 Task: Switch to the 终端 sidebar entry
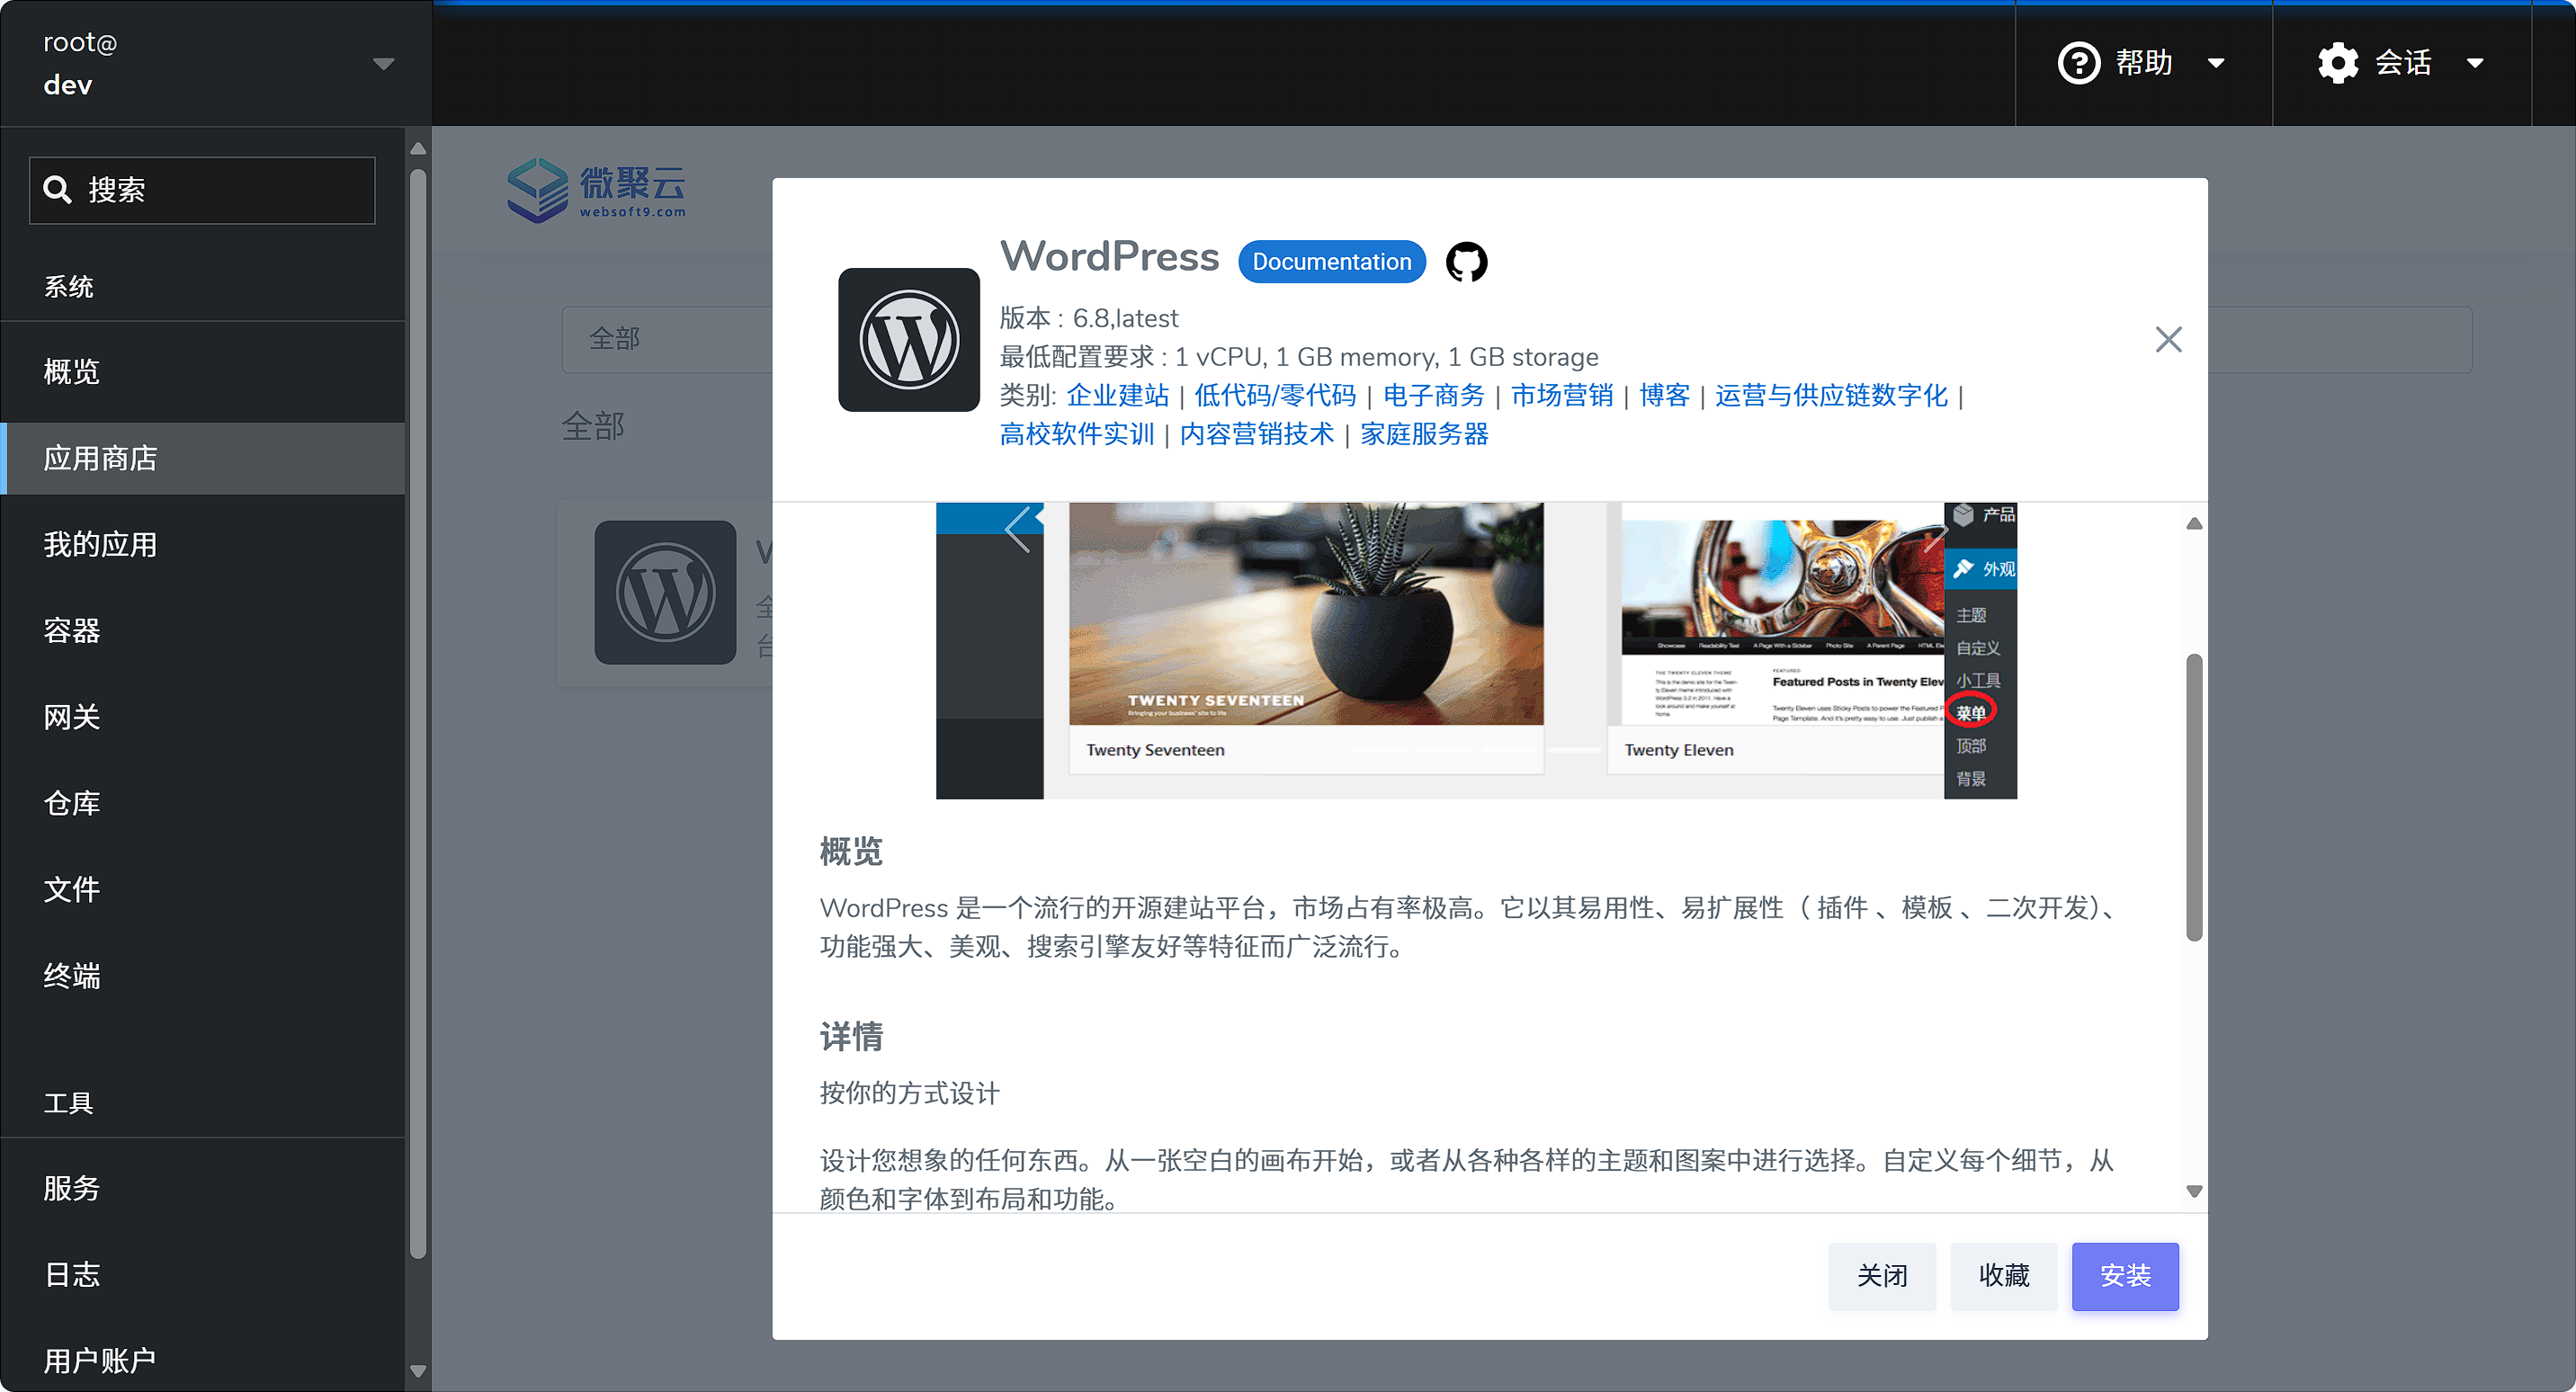pos(71,977)
